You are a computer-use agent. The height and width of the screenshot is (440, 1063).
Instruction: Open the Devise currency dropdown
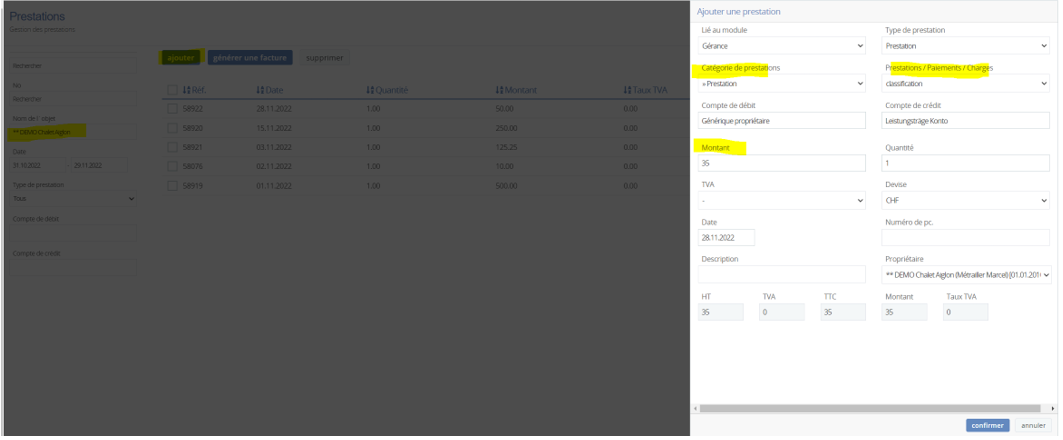pos(966,200)
